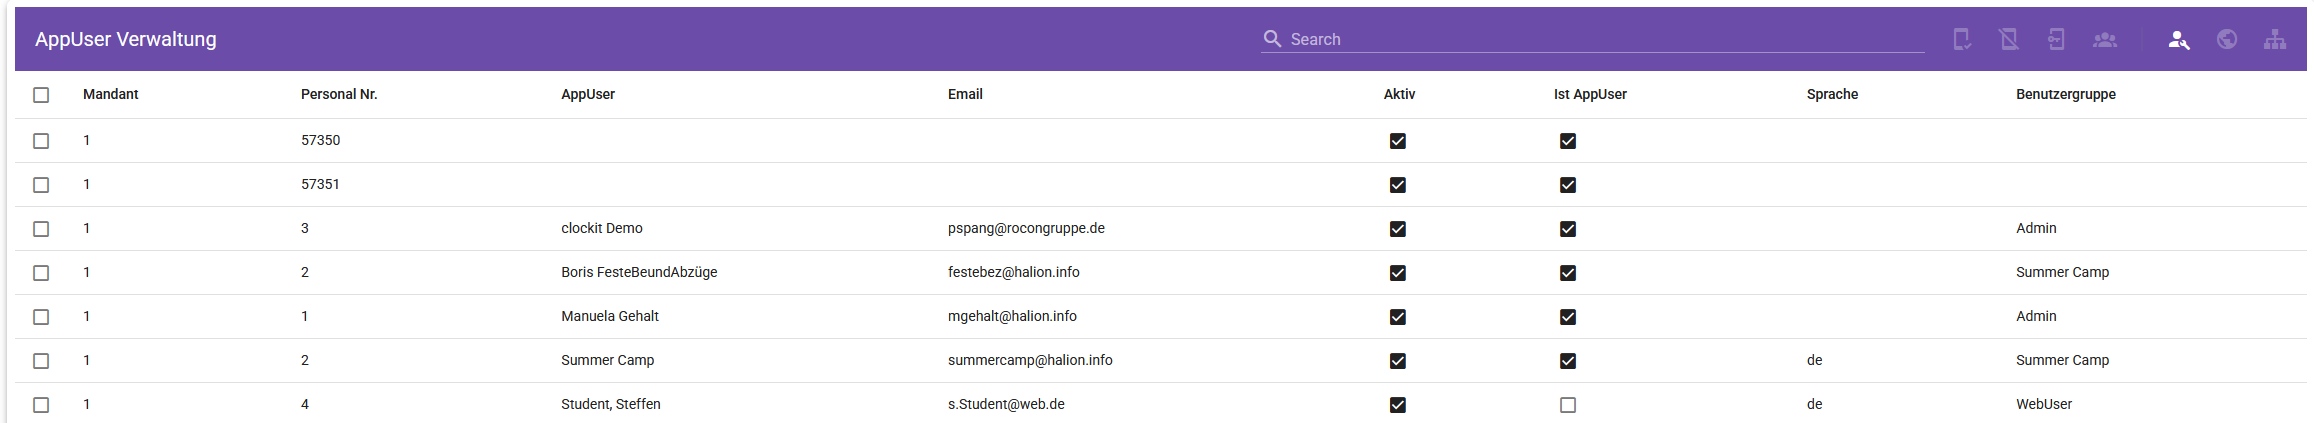The width and height of the screenshot is (2314, 423).
Task: Open the user groups icon
Action: click(2105, 39)
